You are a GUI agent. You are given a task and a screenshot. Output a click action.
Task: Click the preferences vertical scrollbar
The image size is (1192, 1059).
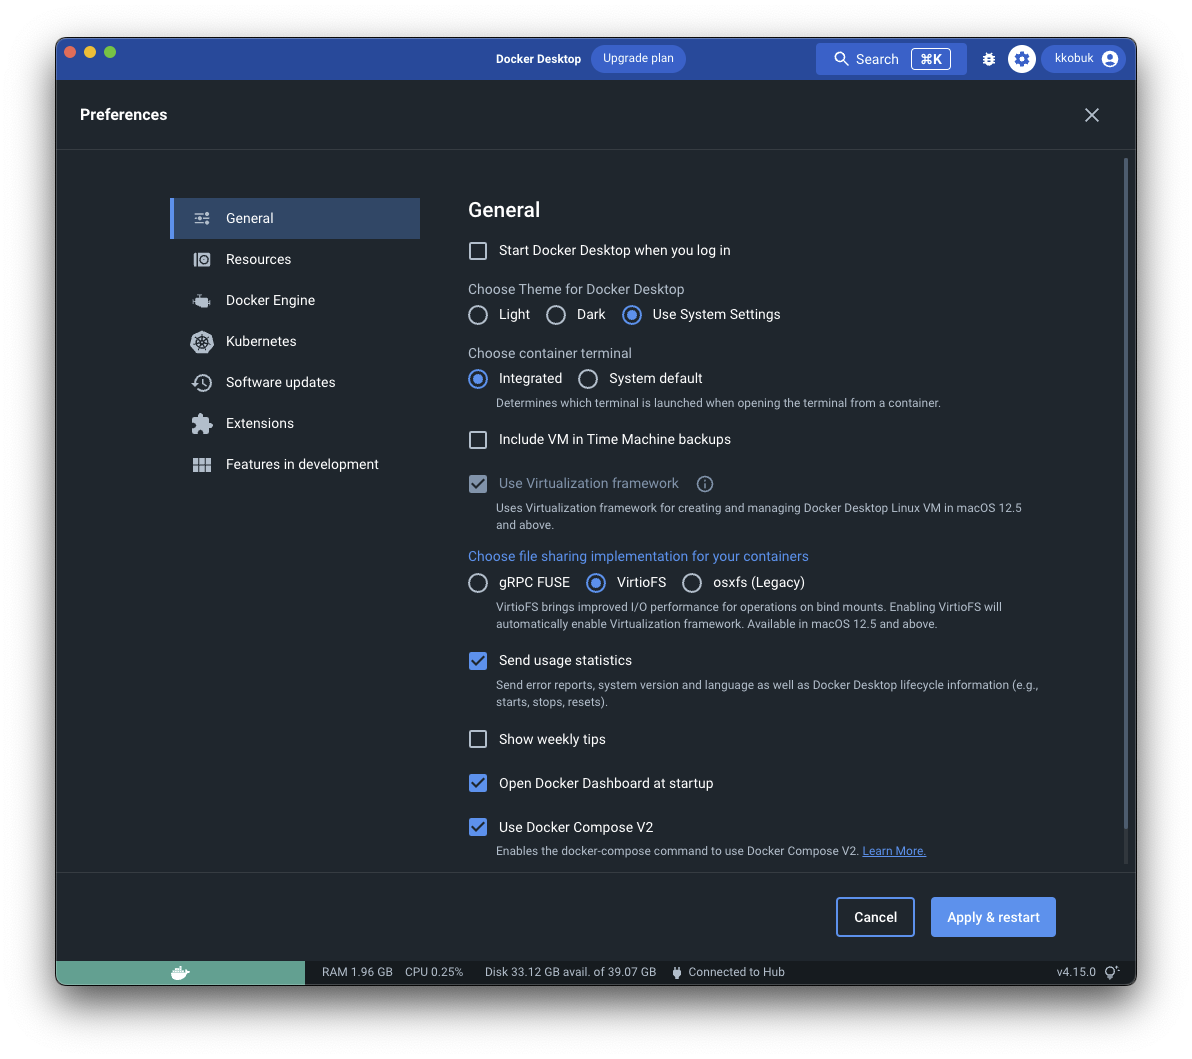tap(1126, 494)
